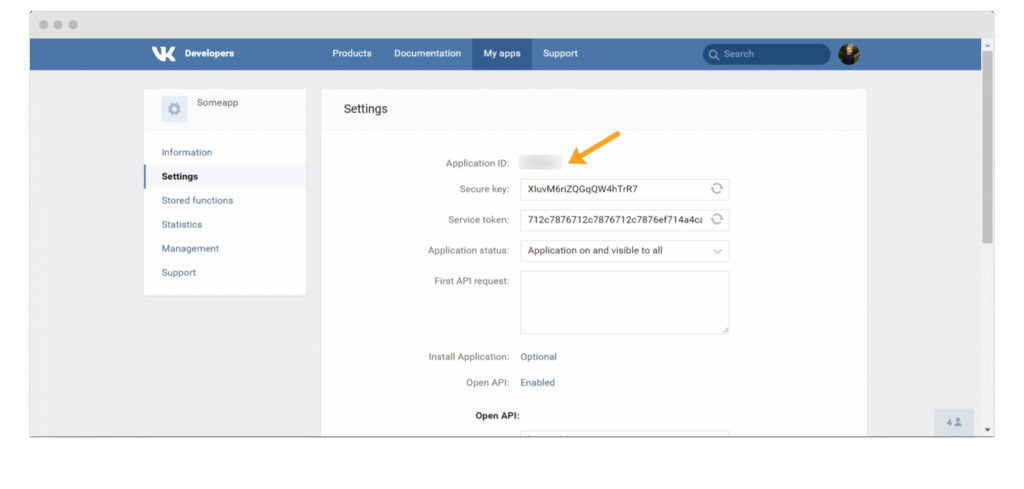Select Stored functions in sidebar
This screenshot has height=489, width=1024.
tap(197, 201)
